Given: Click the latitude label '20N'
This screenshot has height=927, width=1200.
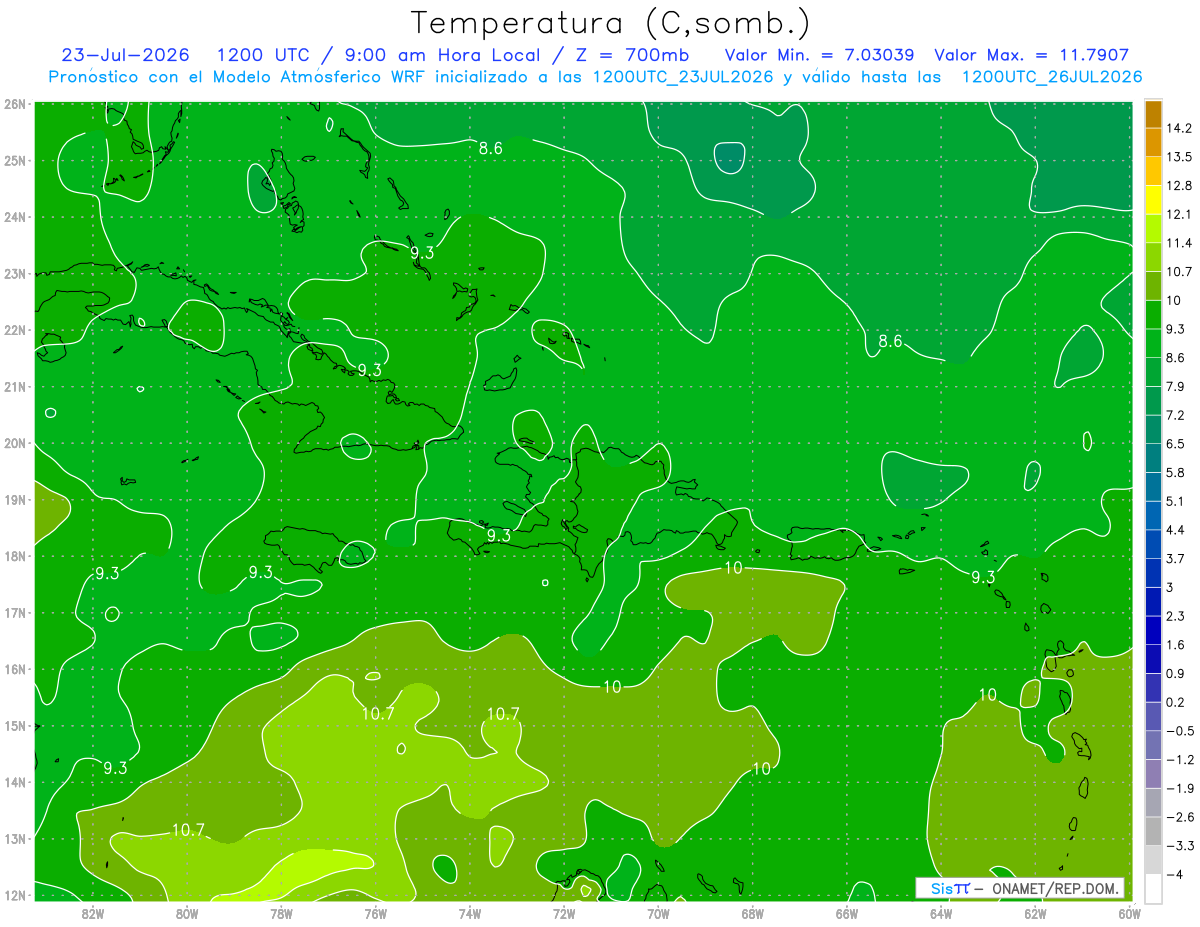Looking at the screenshot, I should coord(15,443).
